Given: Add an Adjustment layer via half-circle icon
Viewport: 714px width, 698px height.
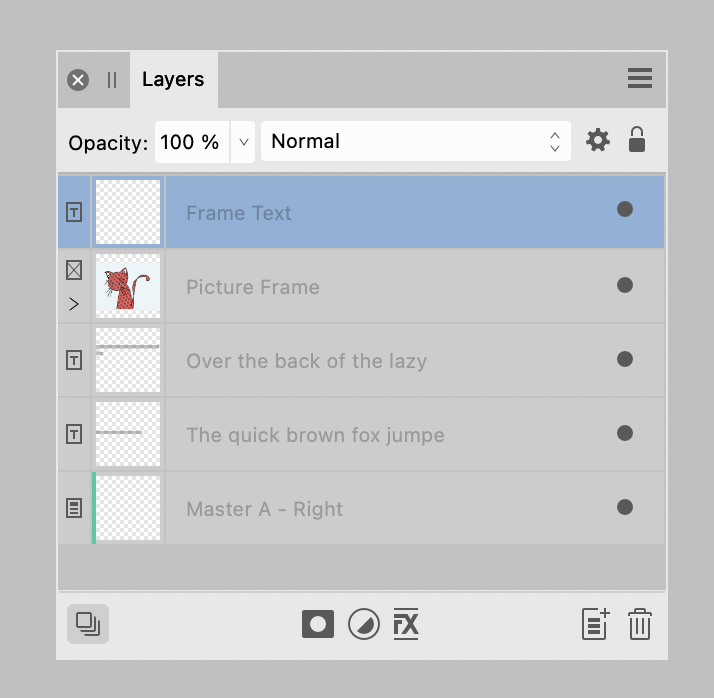Looking at the screenshot, I should (x=364, y=624).
